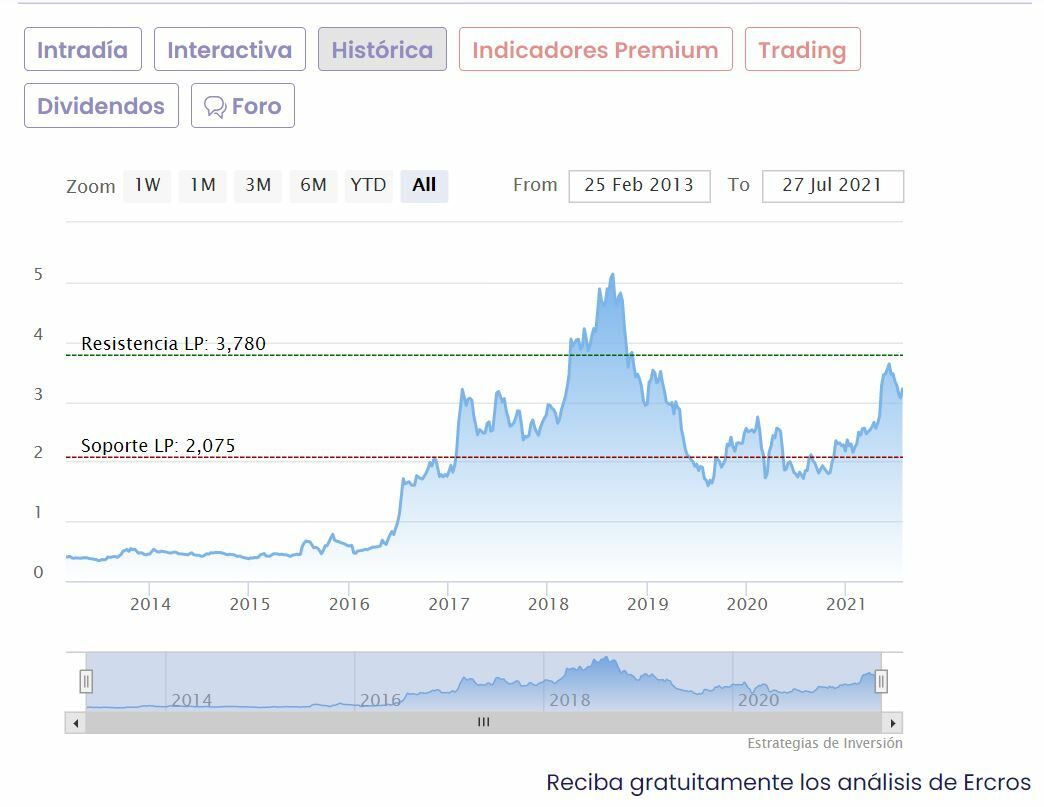1044x807 pixels.
Task: Set zoom to 3M
Action: 258,185
